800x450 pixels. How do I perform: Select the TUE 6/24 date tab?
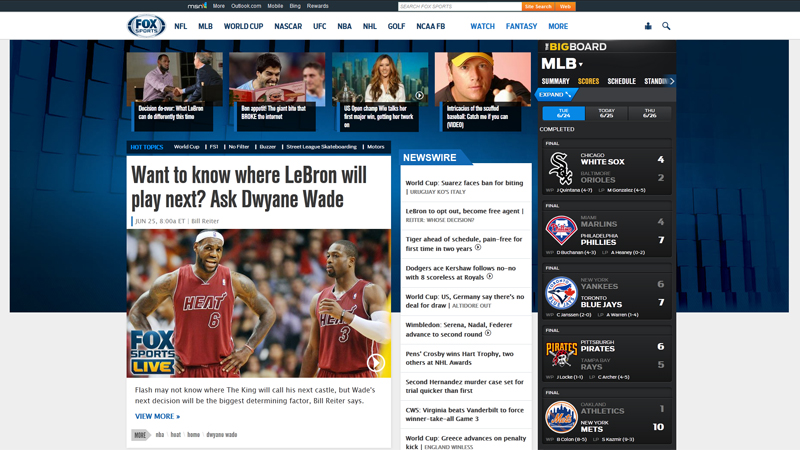pyautogui.click(x=563, y=113)
